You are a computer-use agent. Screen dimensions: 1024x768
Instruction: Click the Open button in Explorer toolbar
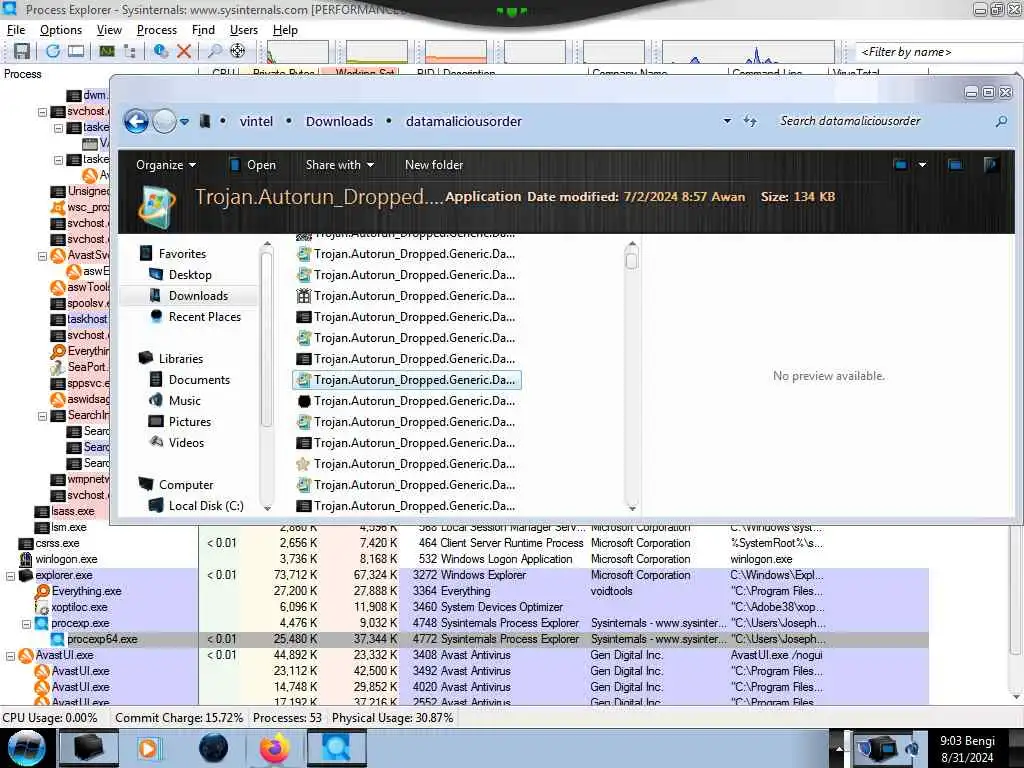253,165
